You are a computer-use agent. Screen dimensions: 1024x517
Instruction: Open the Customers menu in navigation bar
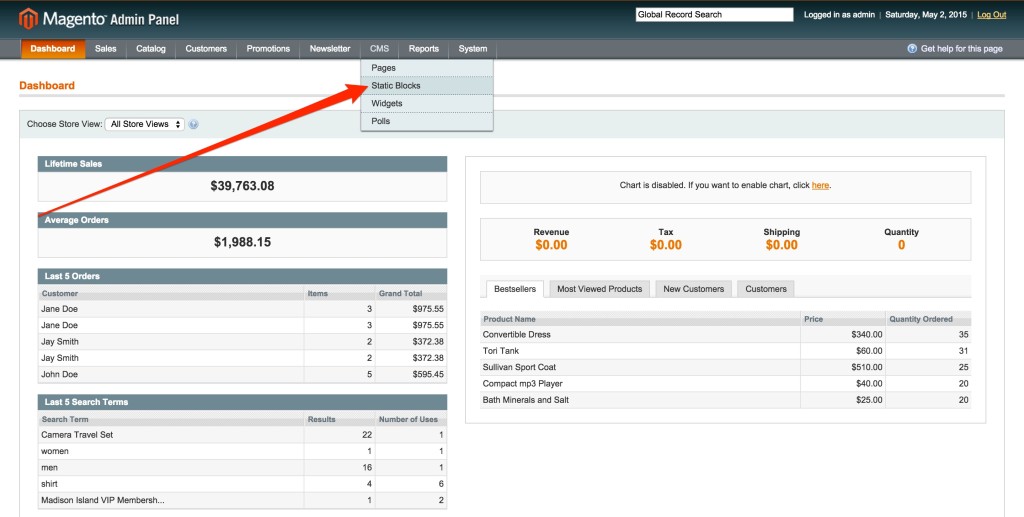tap(206, 49)
